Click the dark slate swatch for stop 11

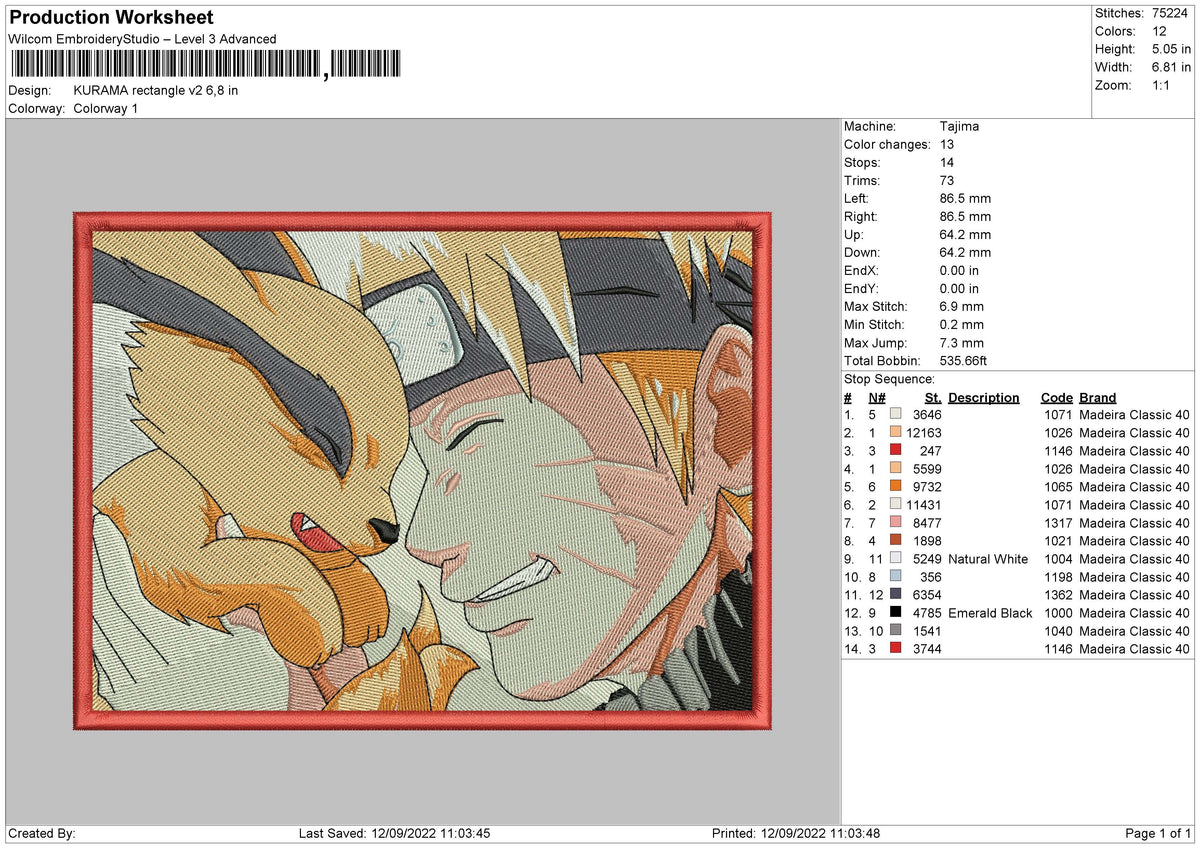[x=895, y=595]
